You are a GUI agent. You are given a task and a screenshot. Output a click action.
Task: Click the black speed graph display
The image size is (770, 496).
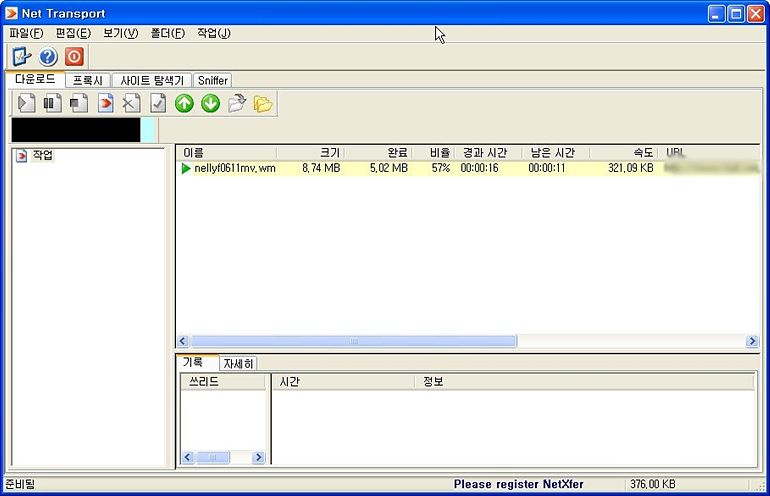point(76,130)
